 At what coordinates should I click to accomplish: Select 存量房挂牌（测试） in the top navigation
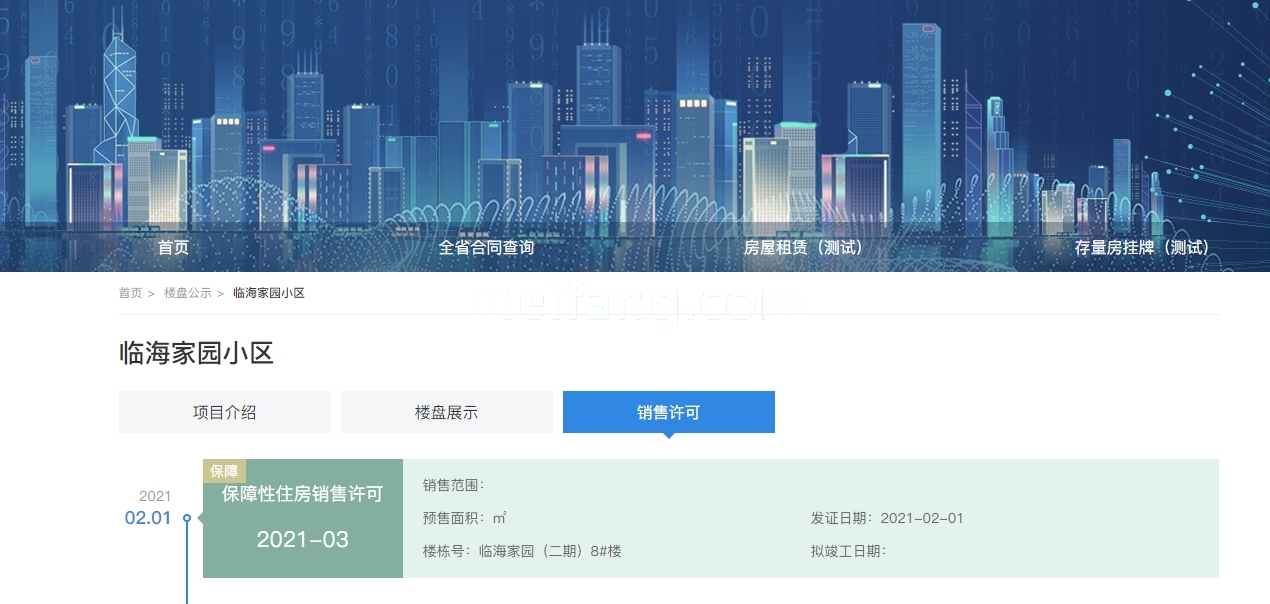coord(1141,248)
